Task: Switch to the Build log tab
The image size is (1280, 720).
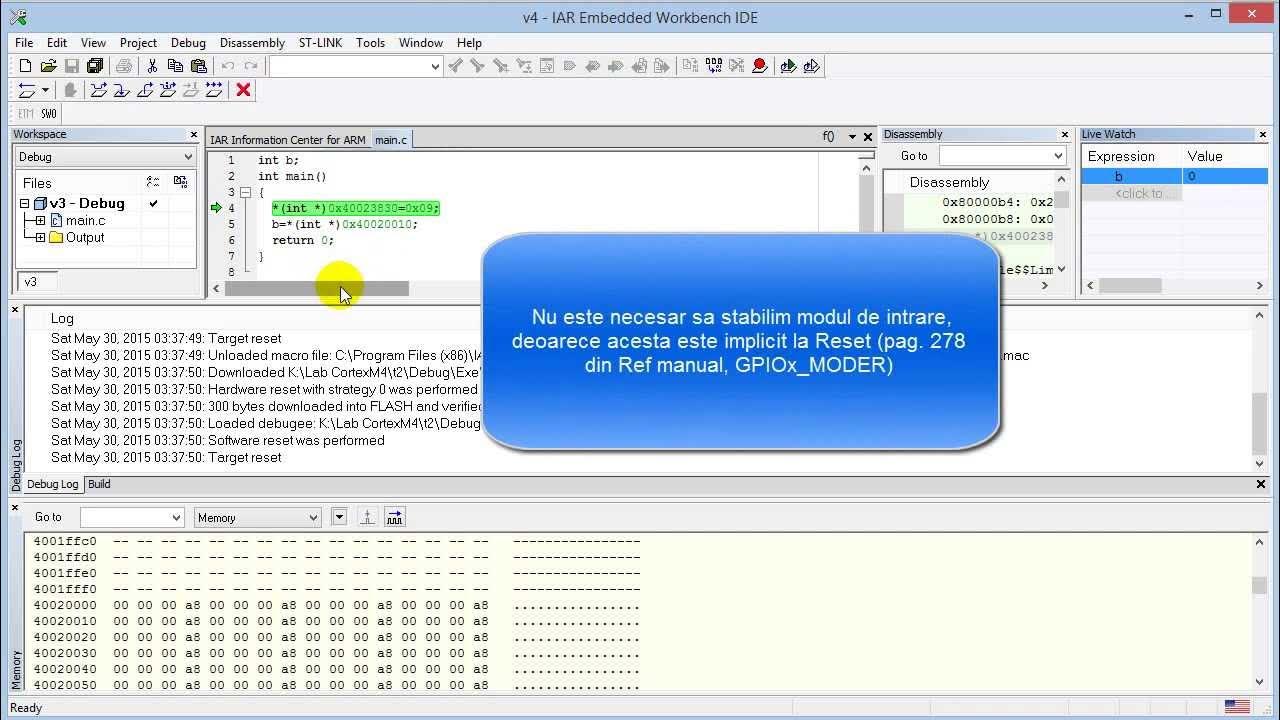Action: pyautogui.click(x=99, y=484)
